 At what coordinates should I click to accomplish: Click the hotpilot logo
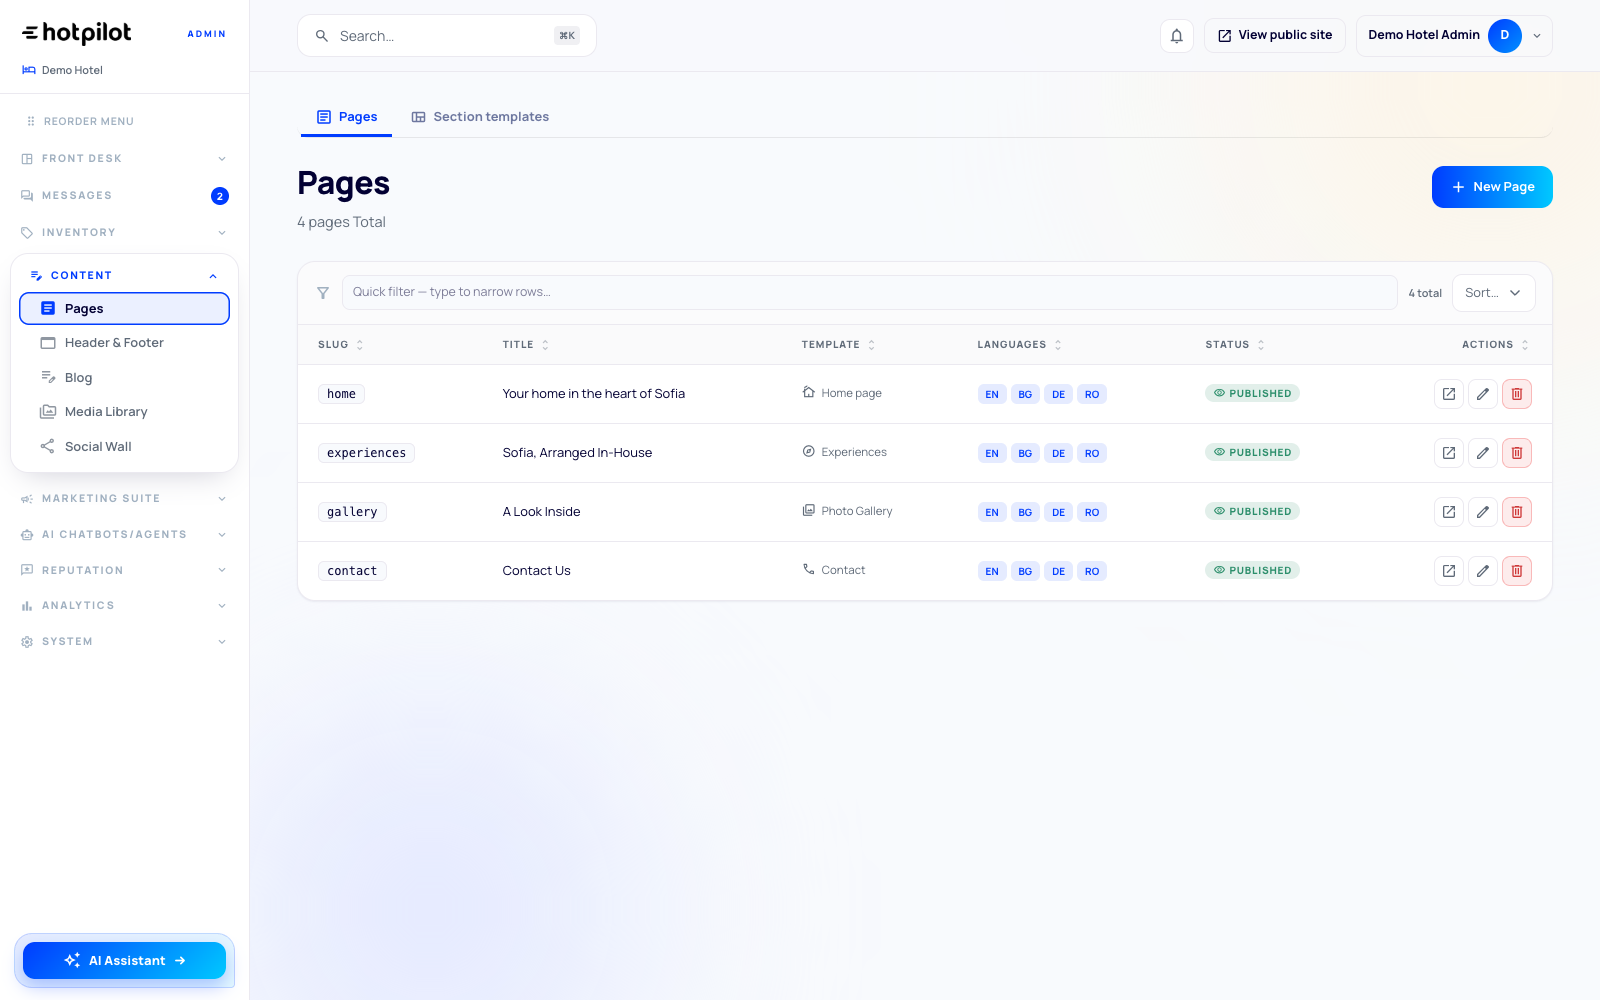pos(77,33)
